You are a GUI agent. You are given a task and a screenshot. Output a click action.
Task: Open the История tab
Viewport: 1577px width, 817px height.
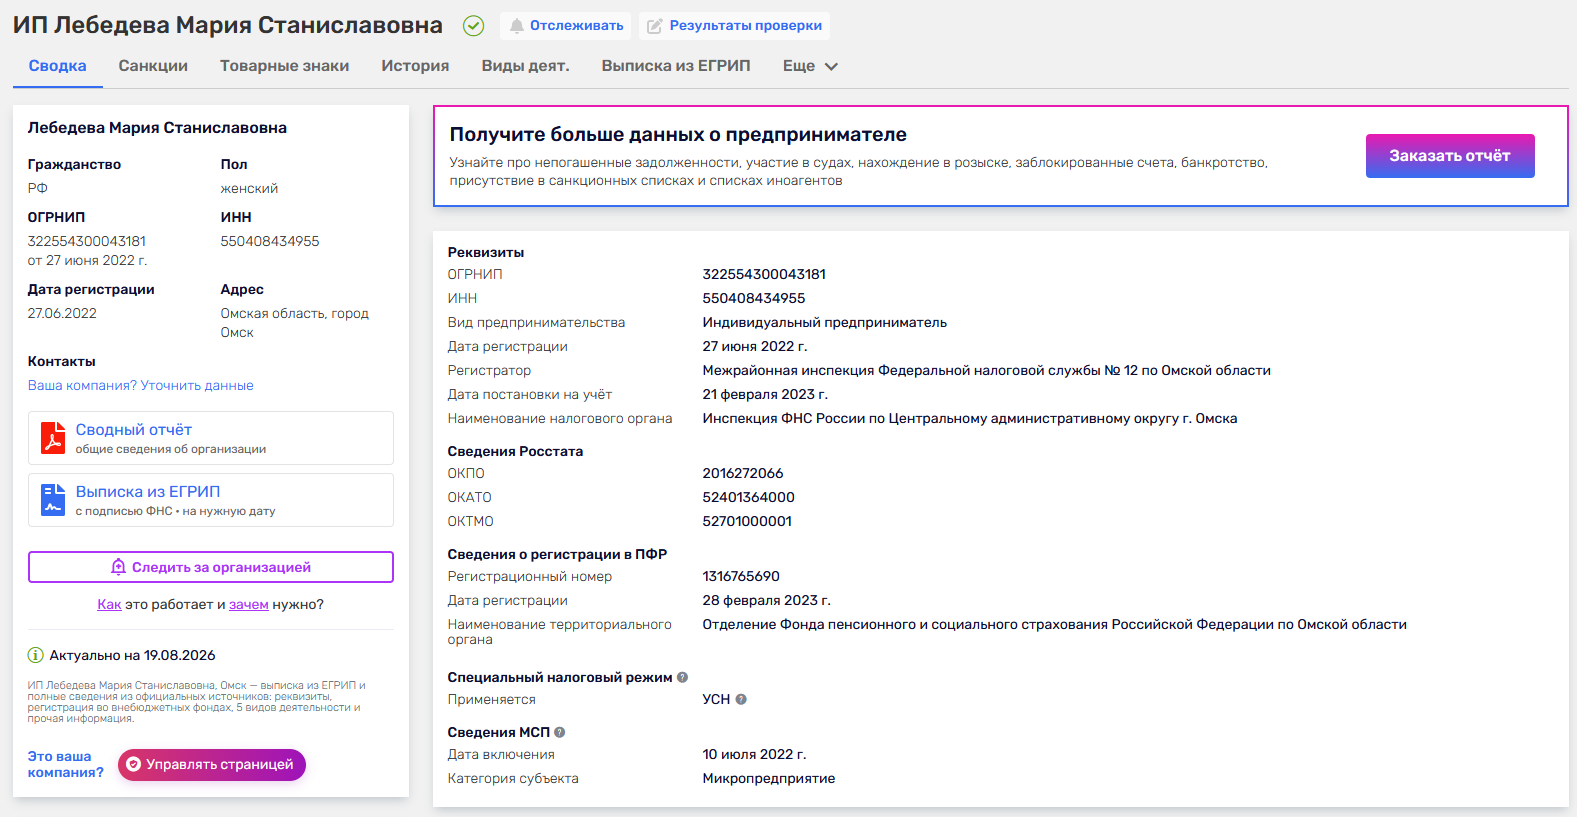pos(415,66)
